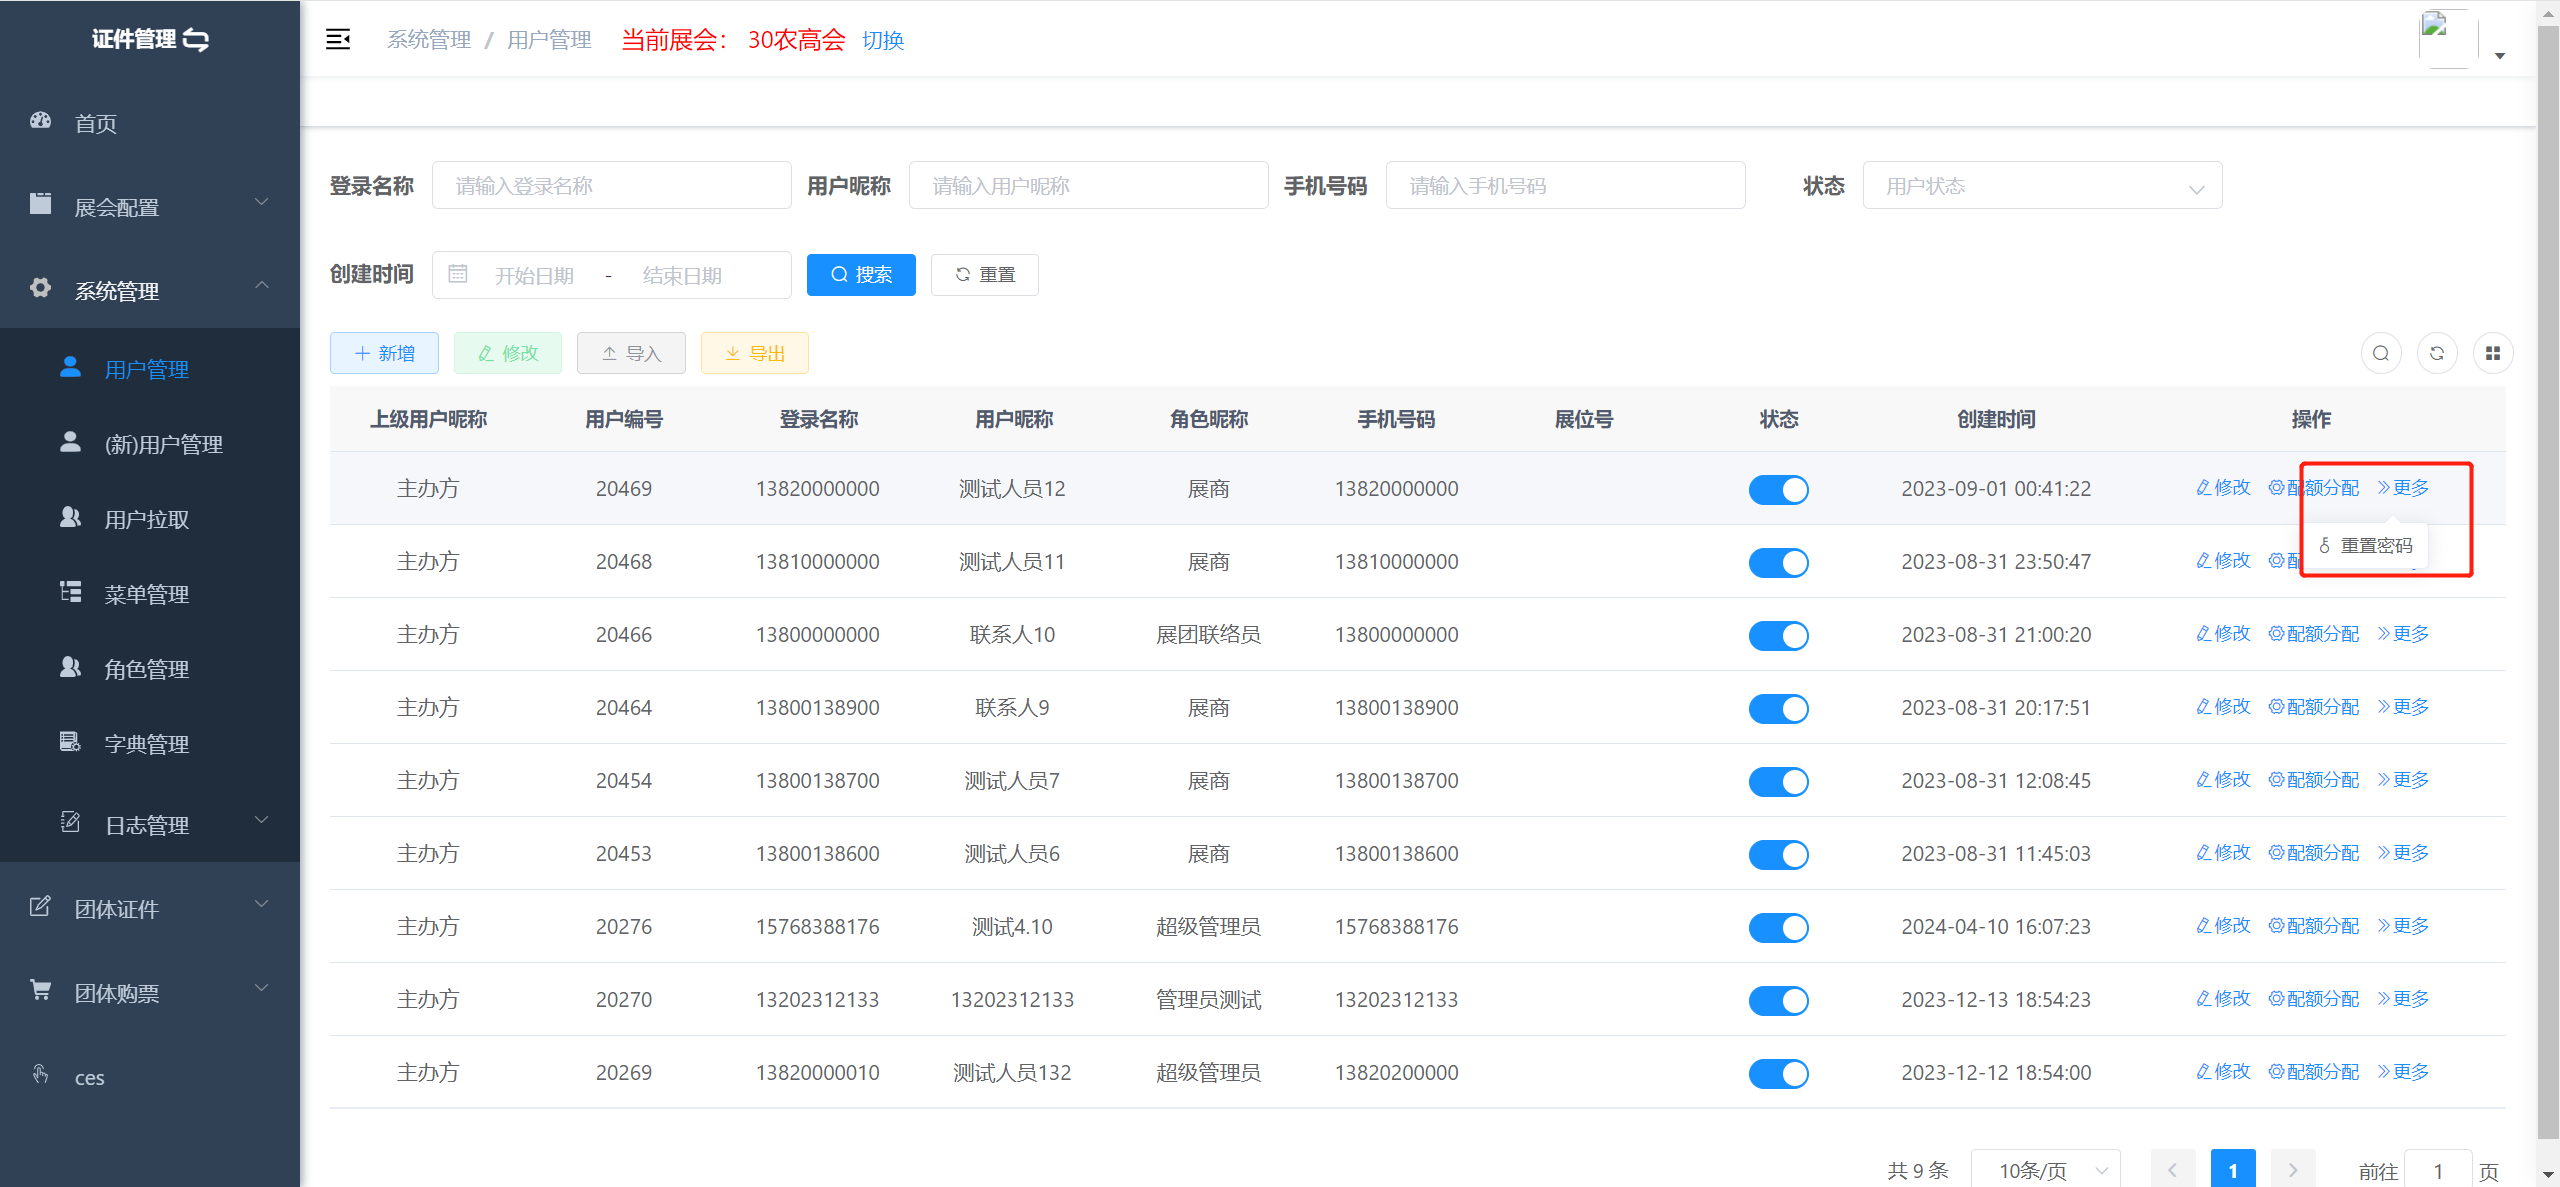Click the 证件管理 switch icon in the logo
This screenshot has height=1187, width=2560.
click(196, 40)
